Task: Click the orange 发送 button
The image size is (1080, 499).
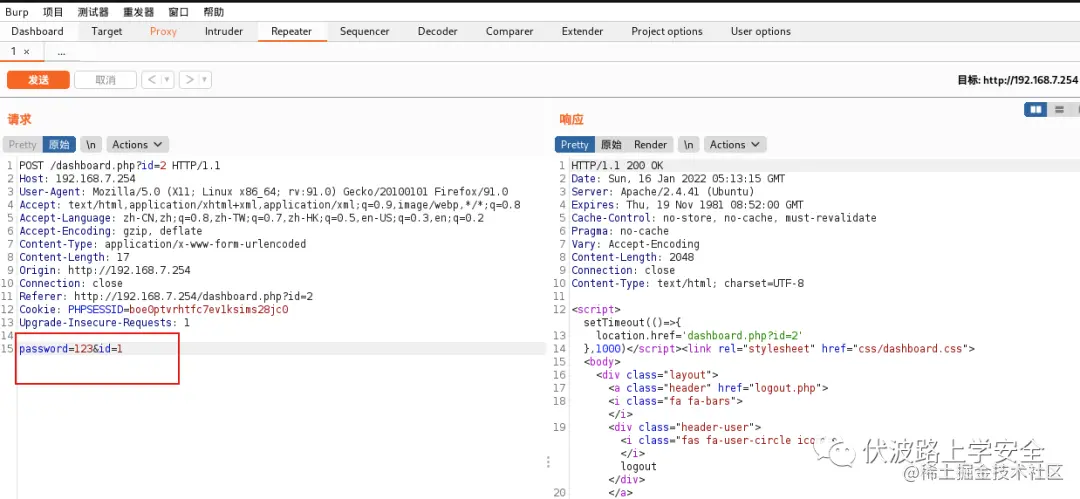Action: tap(39, 80)
